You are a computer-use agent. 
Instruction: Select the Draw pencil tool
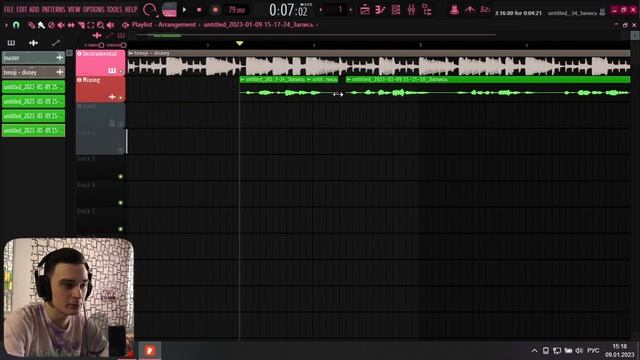tap(31, 25)
